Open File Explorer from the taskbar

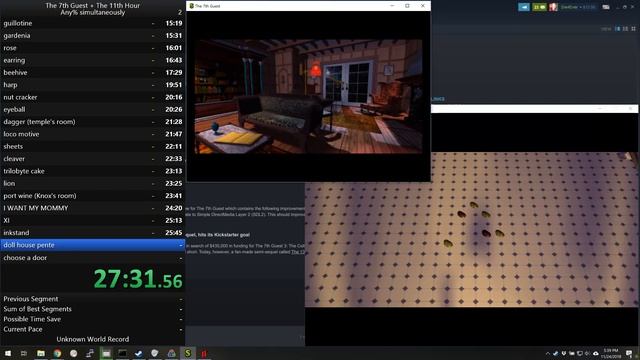pyautogui.click(x=41, y=353)
